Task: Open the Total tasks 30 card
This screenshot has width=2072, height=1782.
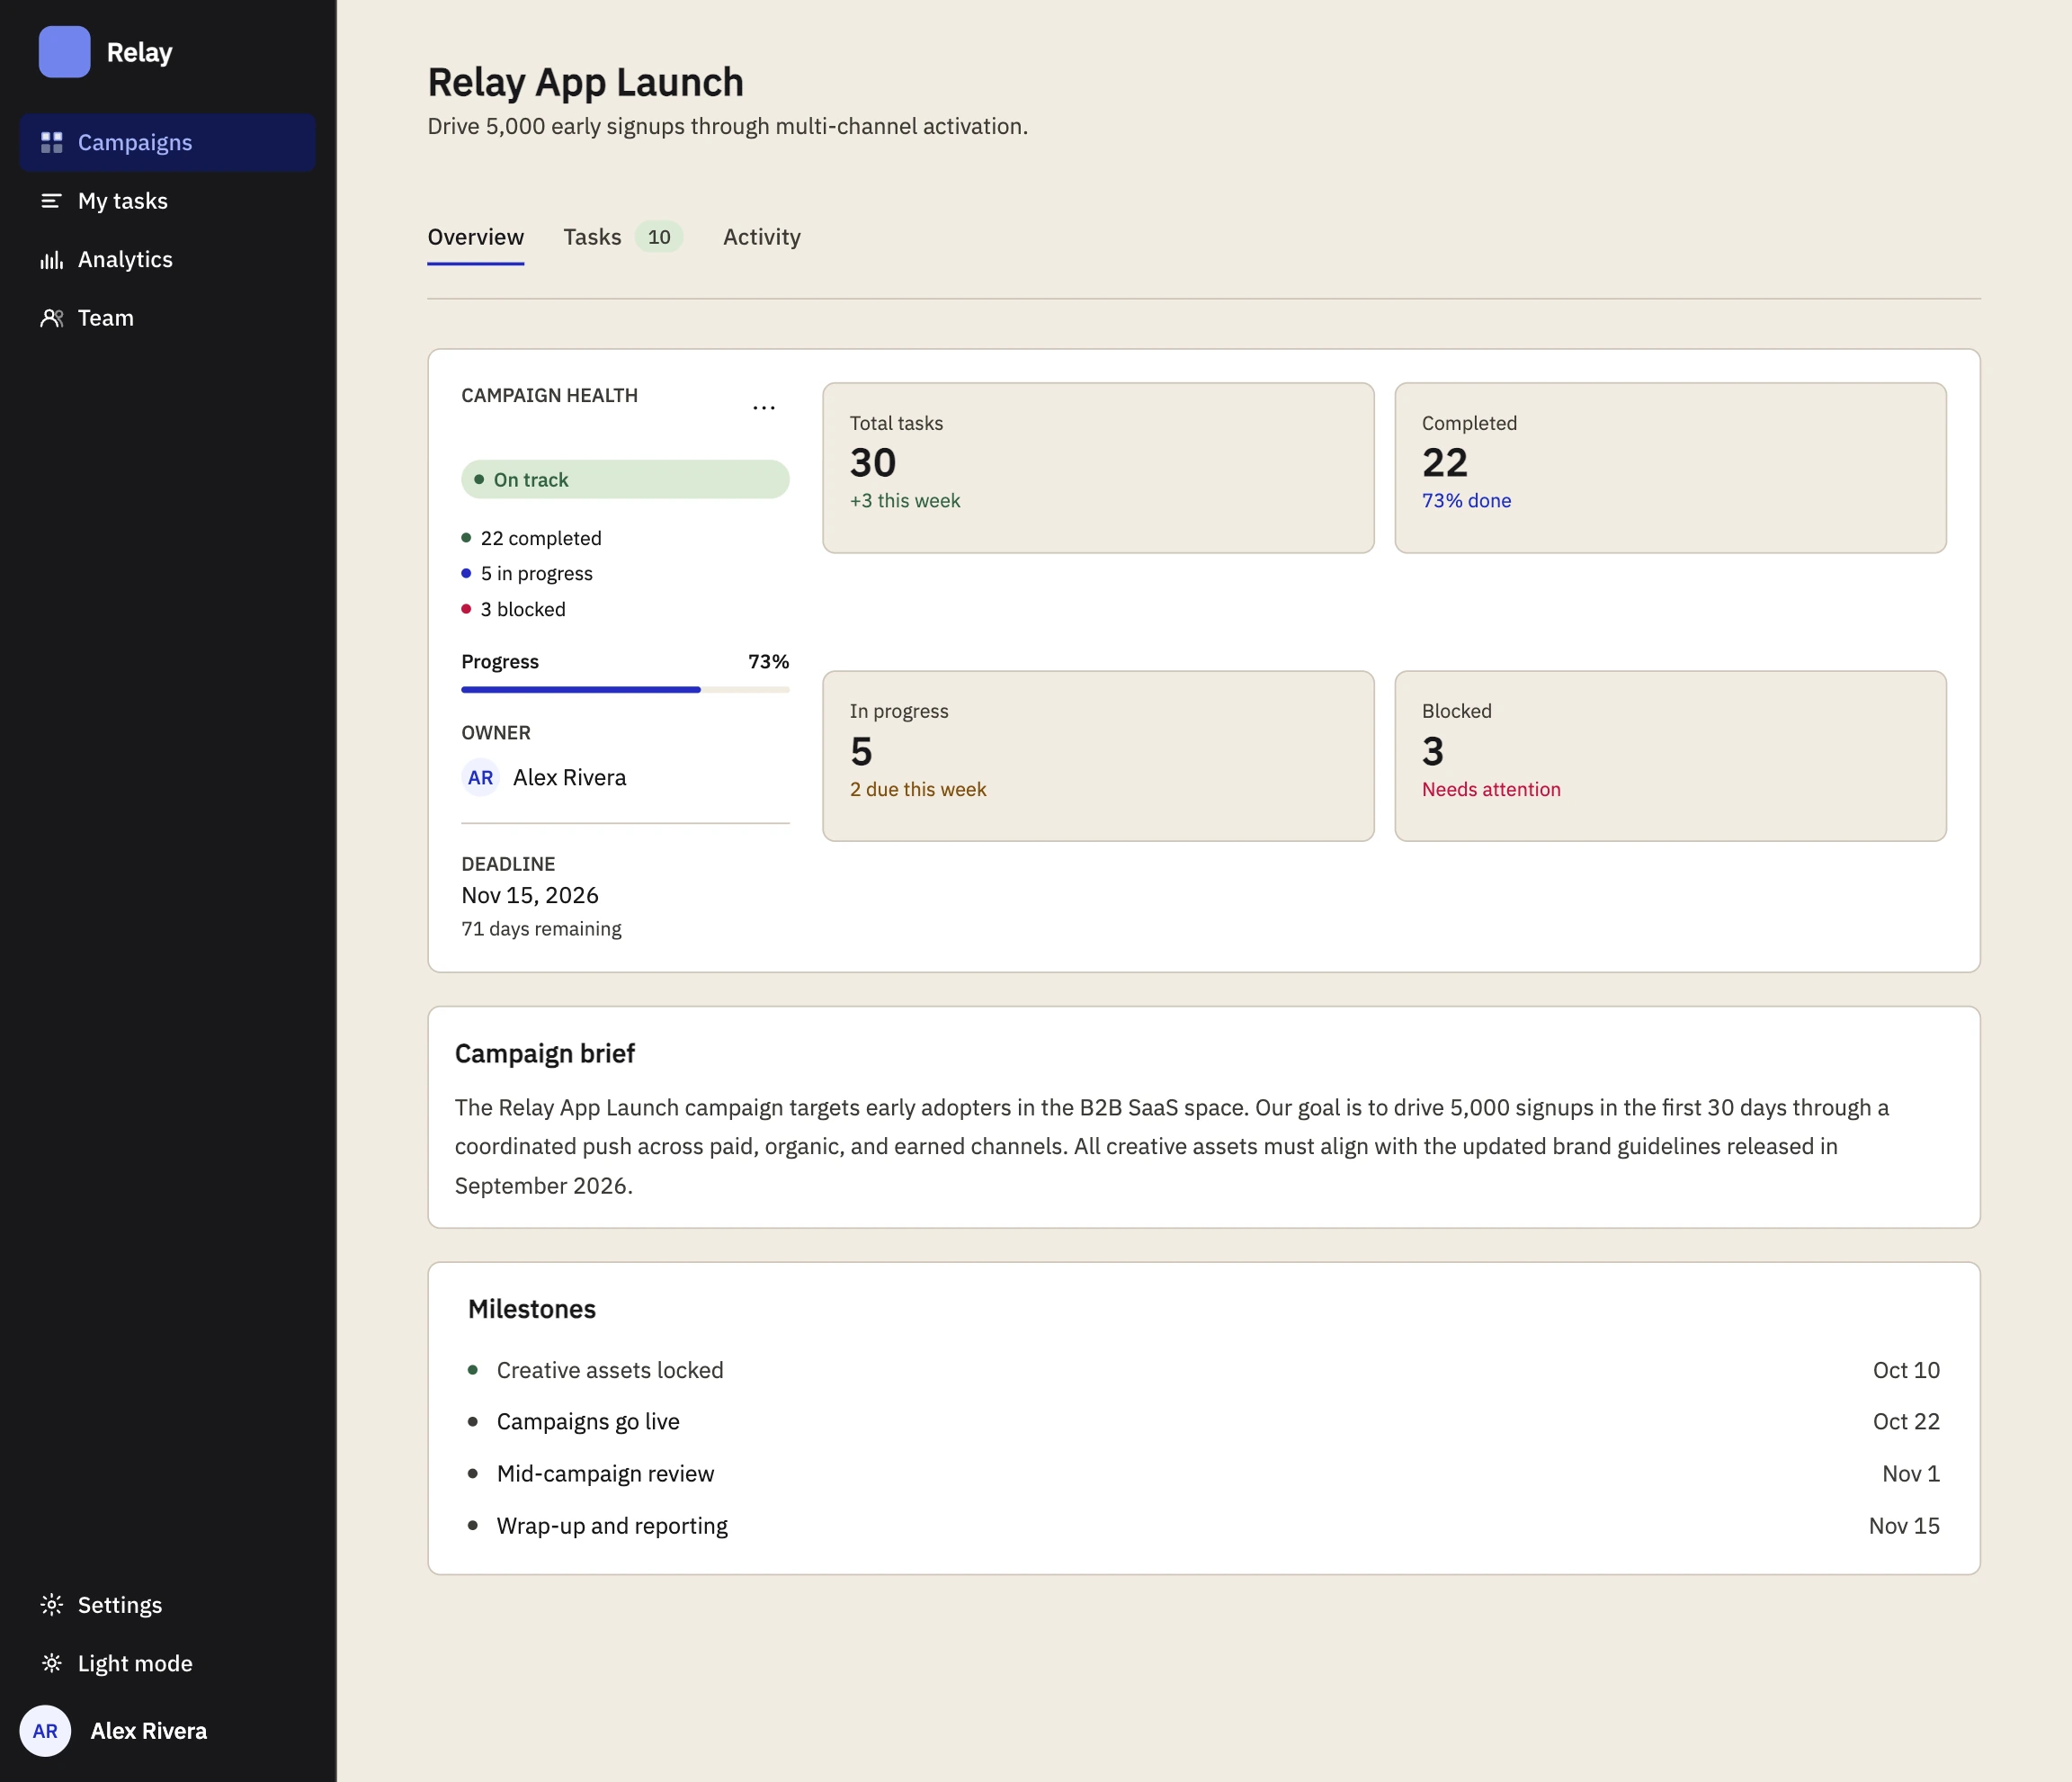Action: tap(1098, 468)
